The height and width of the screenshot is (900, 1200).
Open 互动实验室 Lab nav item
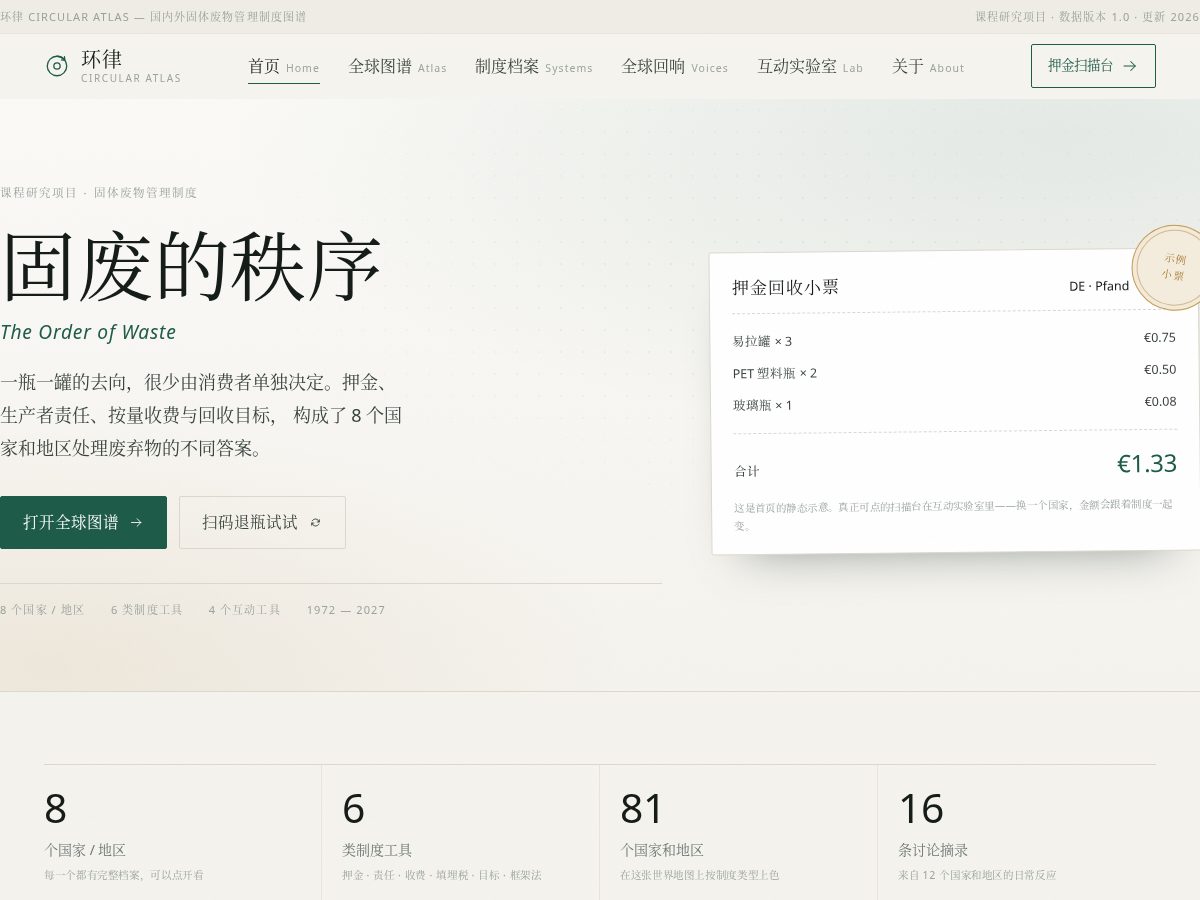tap(810, 66)
